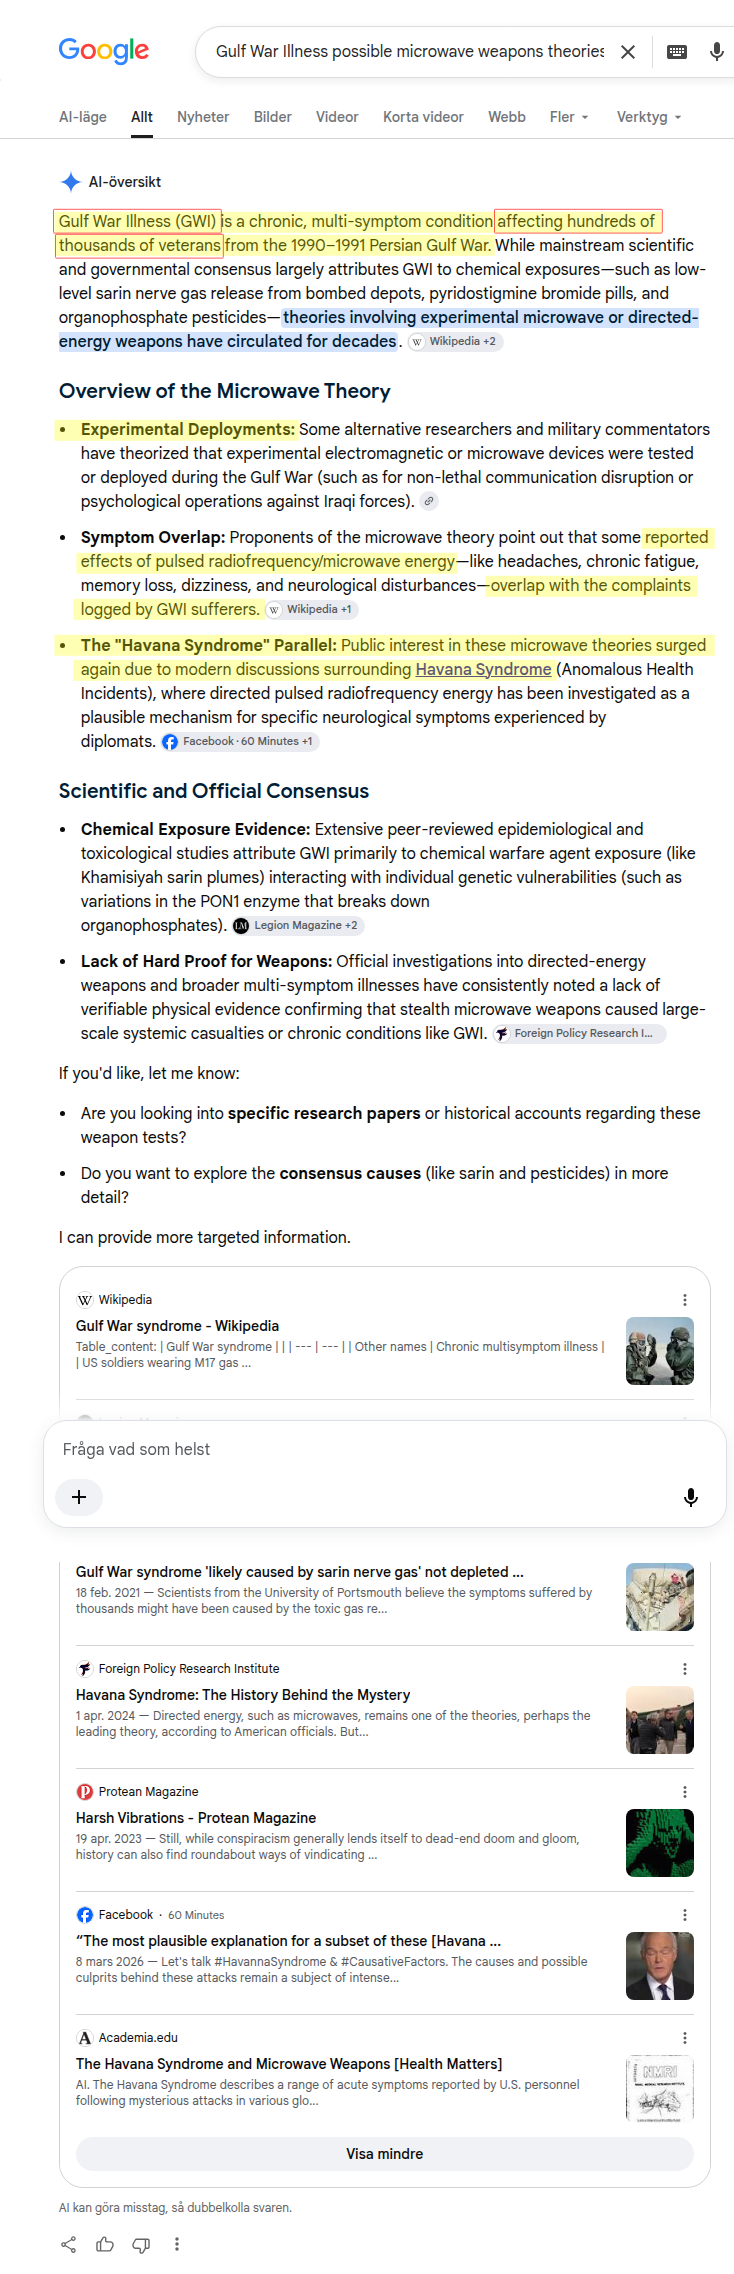Switch to the Nyheter tab
Viewport: 734px width, 2274px height.
[203, 117]
